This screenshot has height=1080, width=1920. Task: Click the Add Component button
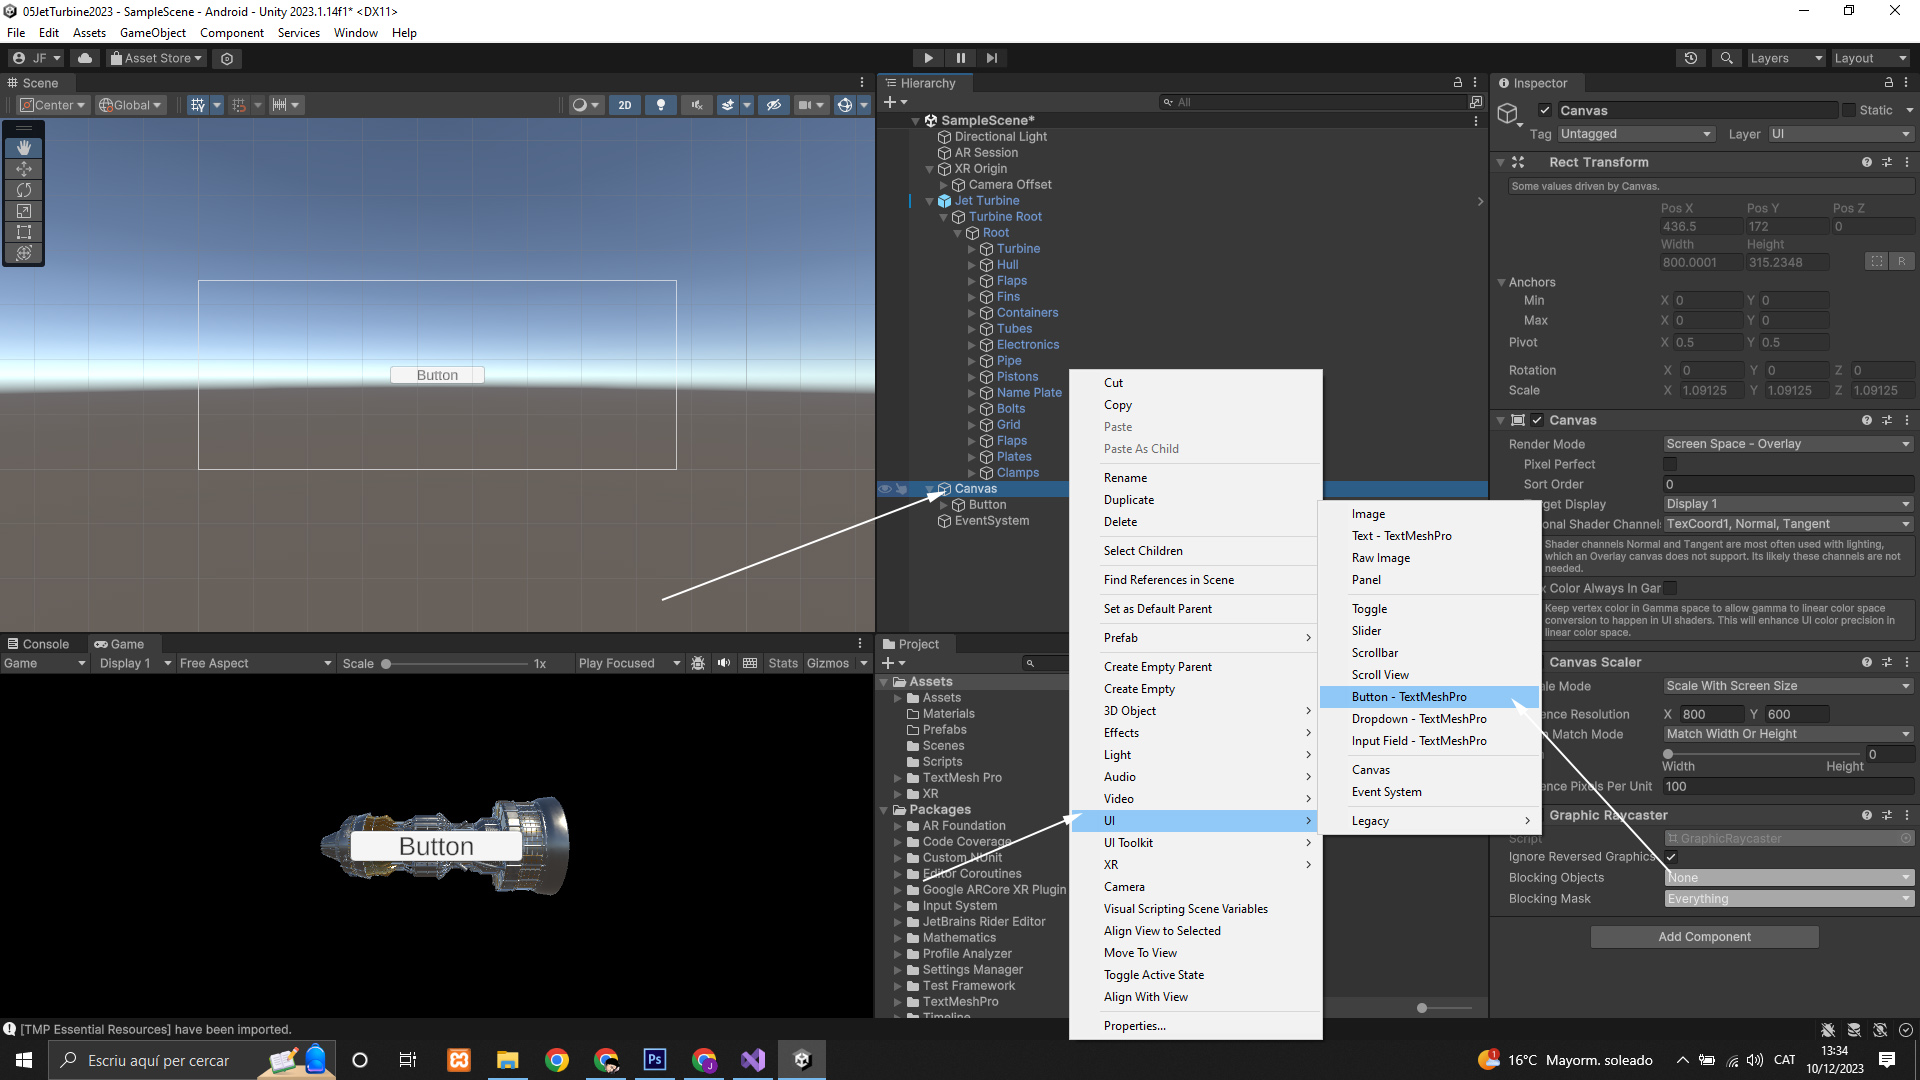(x=1704, y=937)
